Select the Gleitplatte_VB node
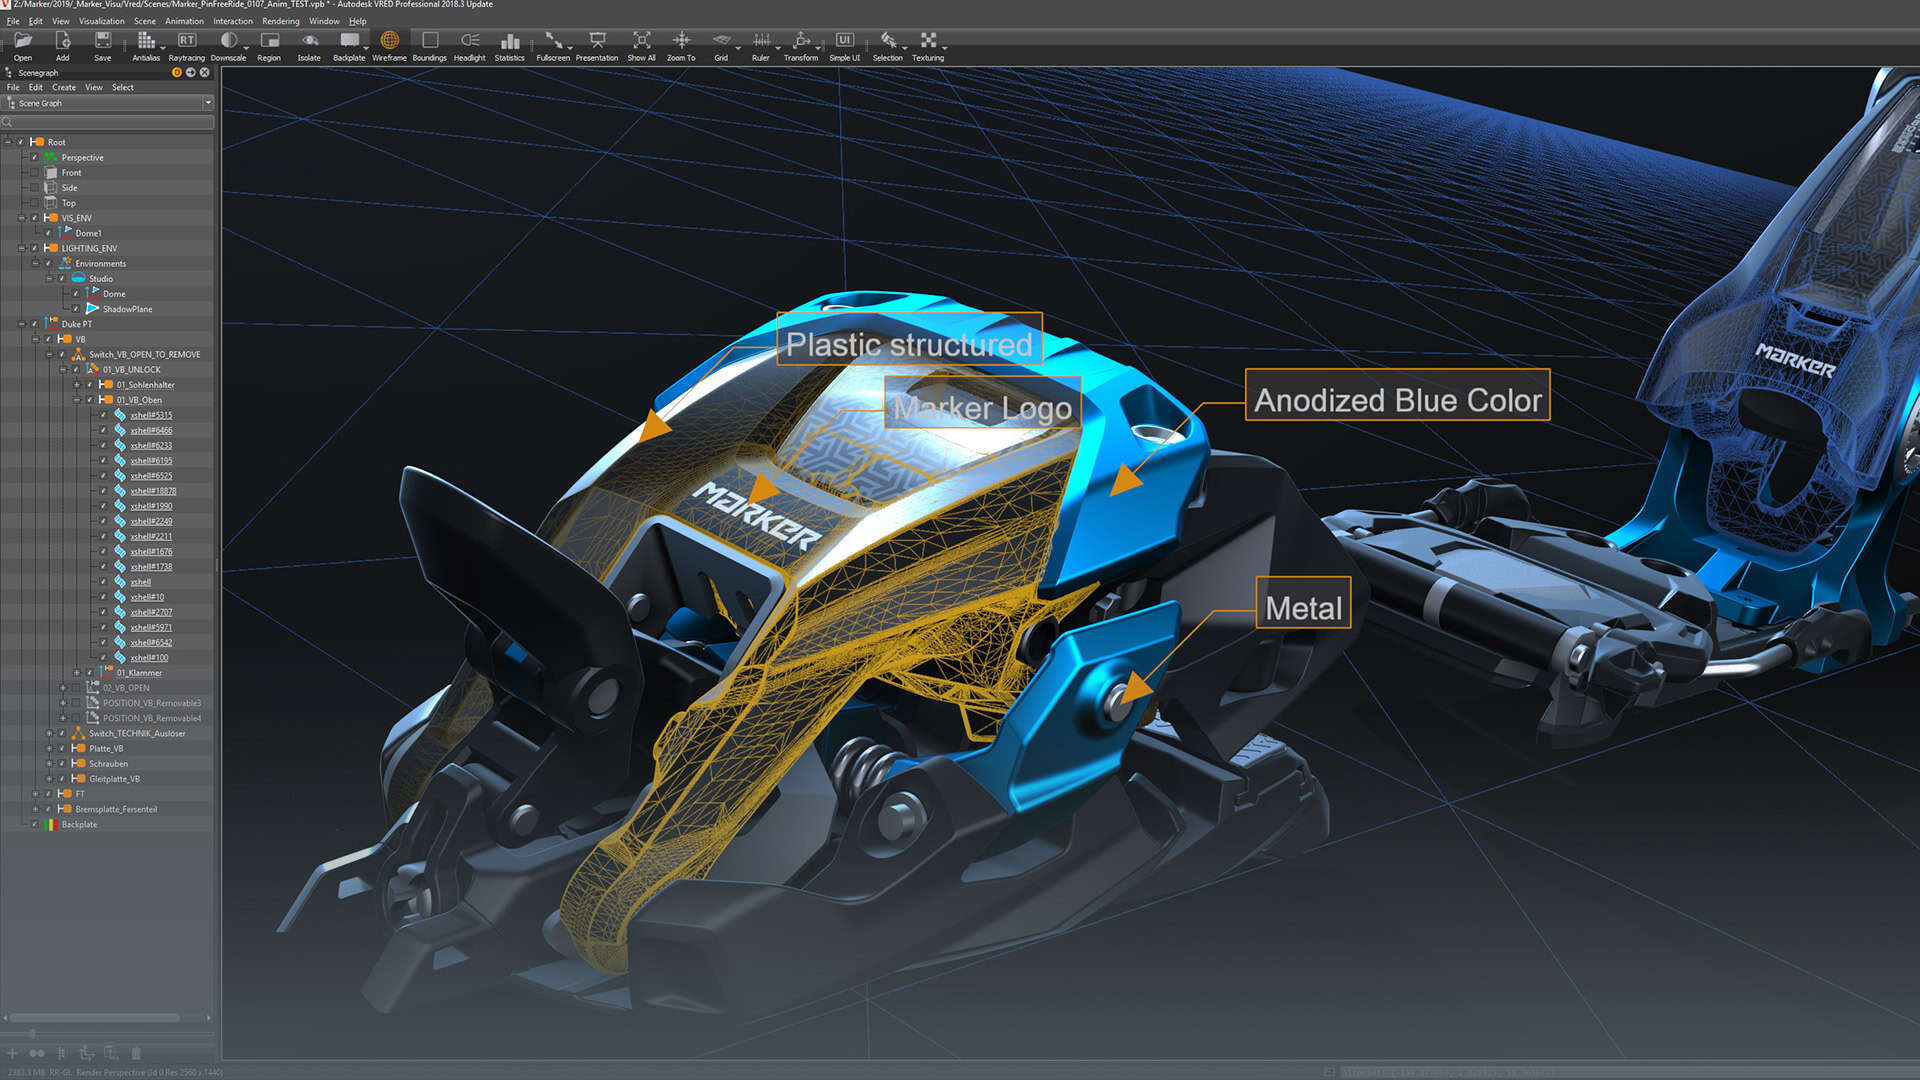 click(x=114, y=779)
